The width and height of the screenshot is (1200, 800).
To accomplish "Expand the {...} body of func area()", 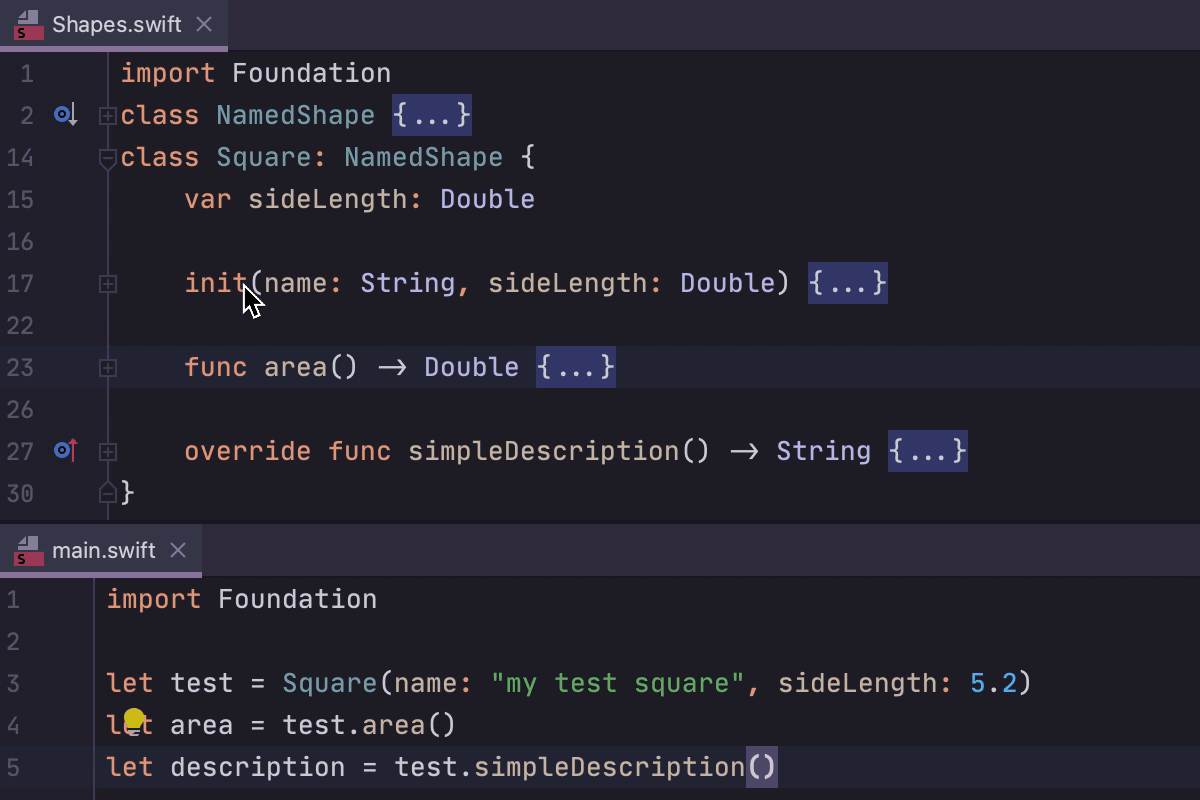I will pyautogui.click(x=575, y=367).
